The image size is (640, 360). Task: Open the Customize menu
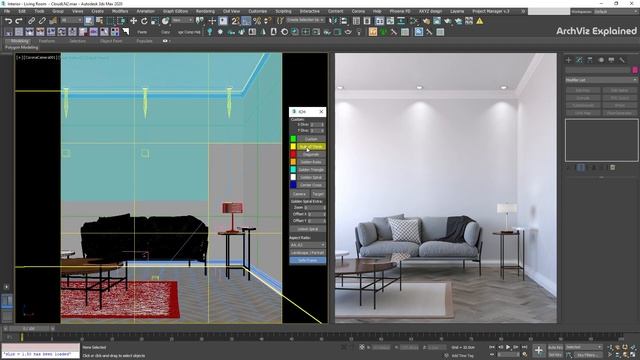[x=258, y=11]
